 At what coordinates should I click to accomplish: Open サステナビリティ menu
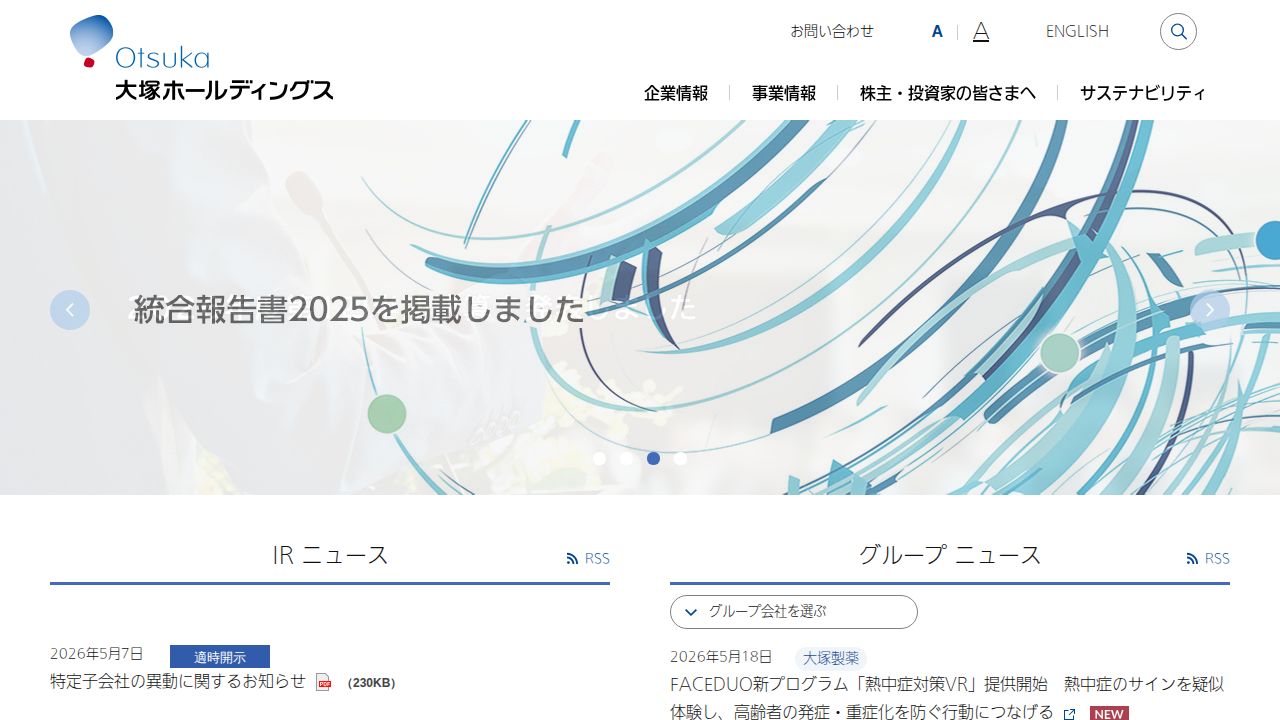tap(1143, 93)
